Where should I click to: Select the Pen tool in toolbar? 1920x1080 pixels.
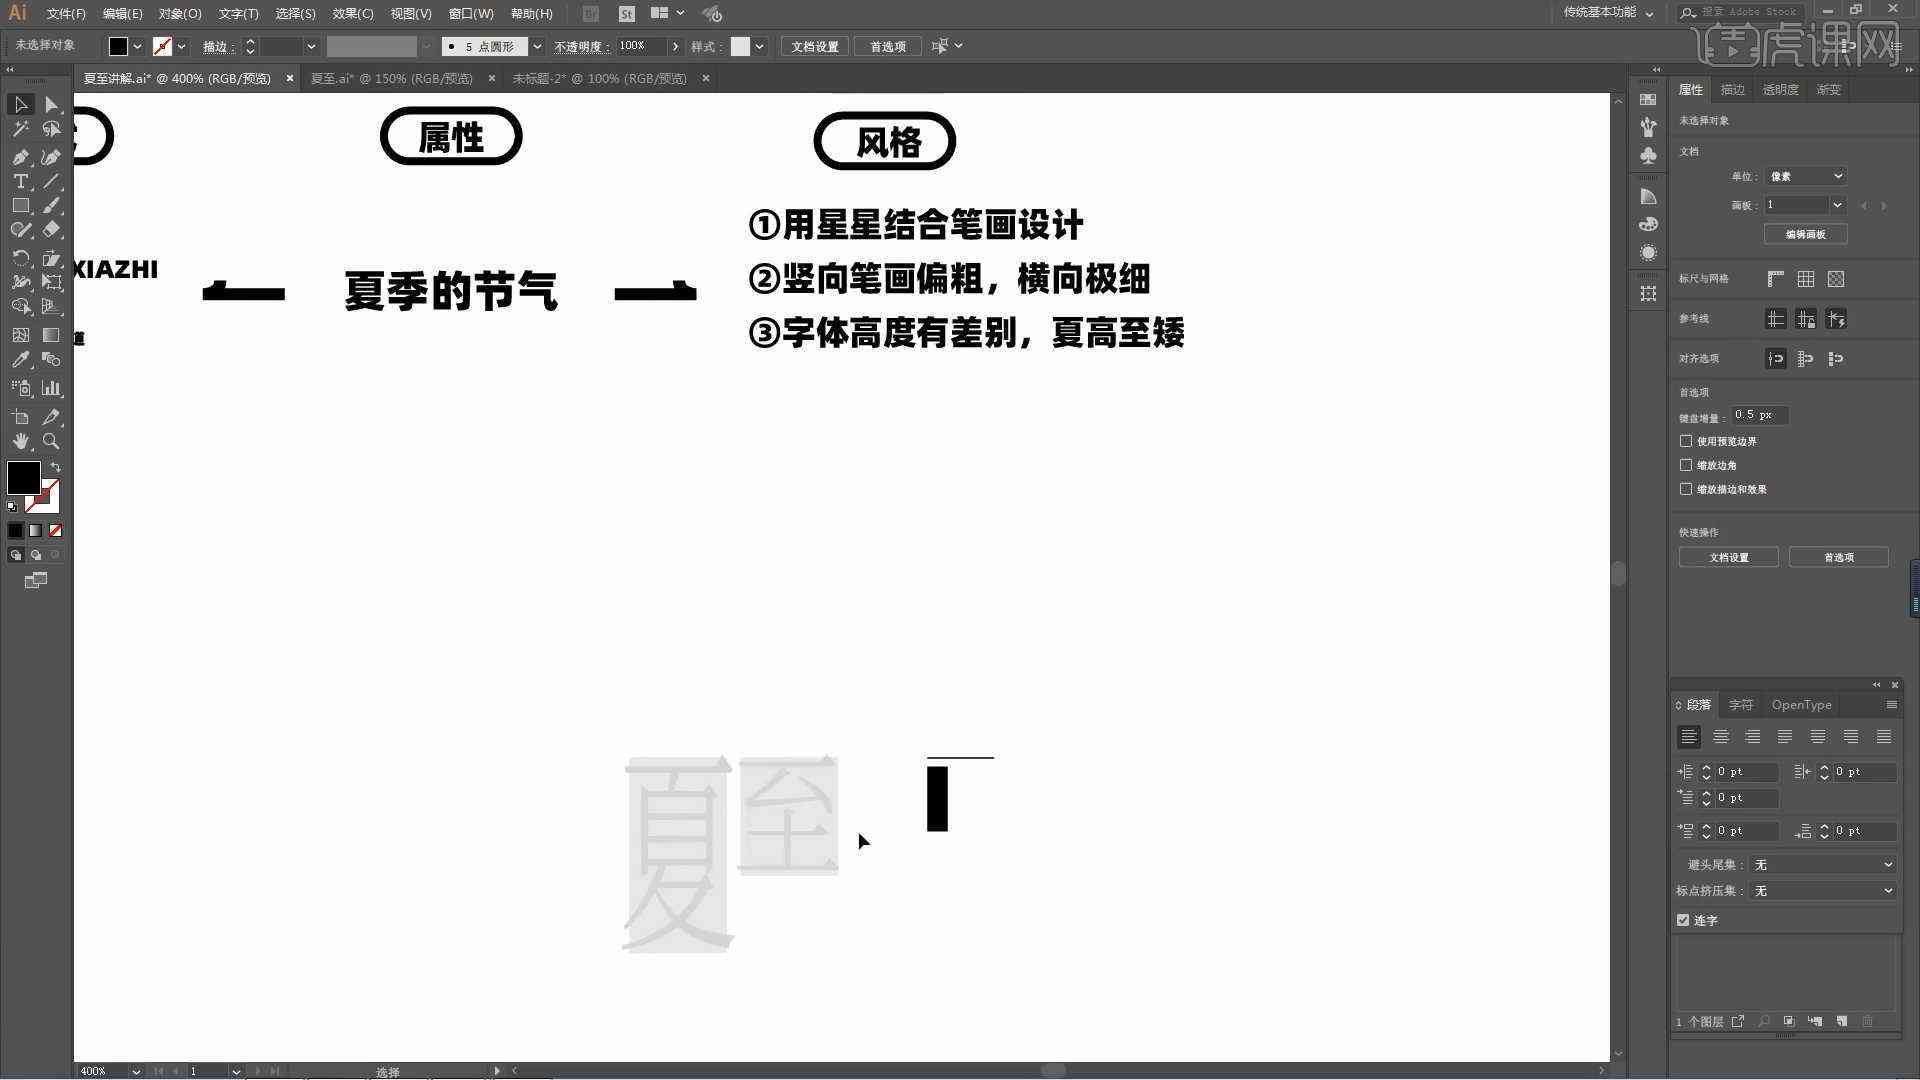18,154
